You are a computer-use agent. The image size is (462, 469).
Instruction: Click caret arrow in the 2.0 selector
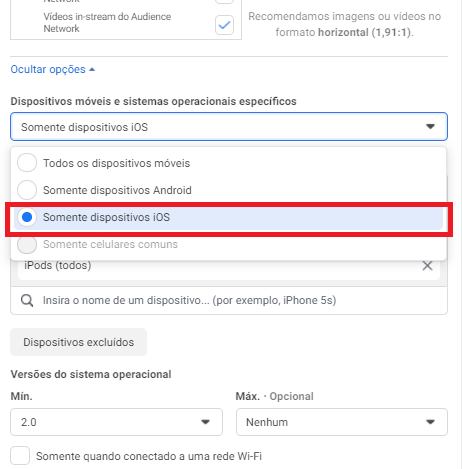tap(205, 422)
